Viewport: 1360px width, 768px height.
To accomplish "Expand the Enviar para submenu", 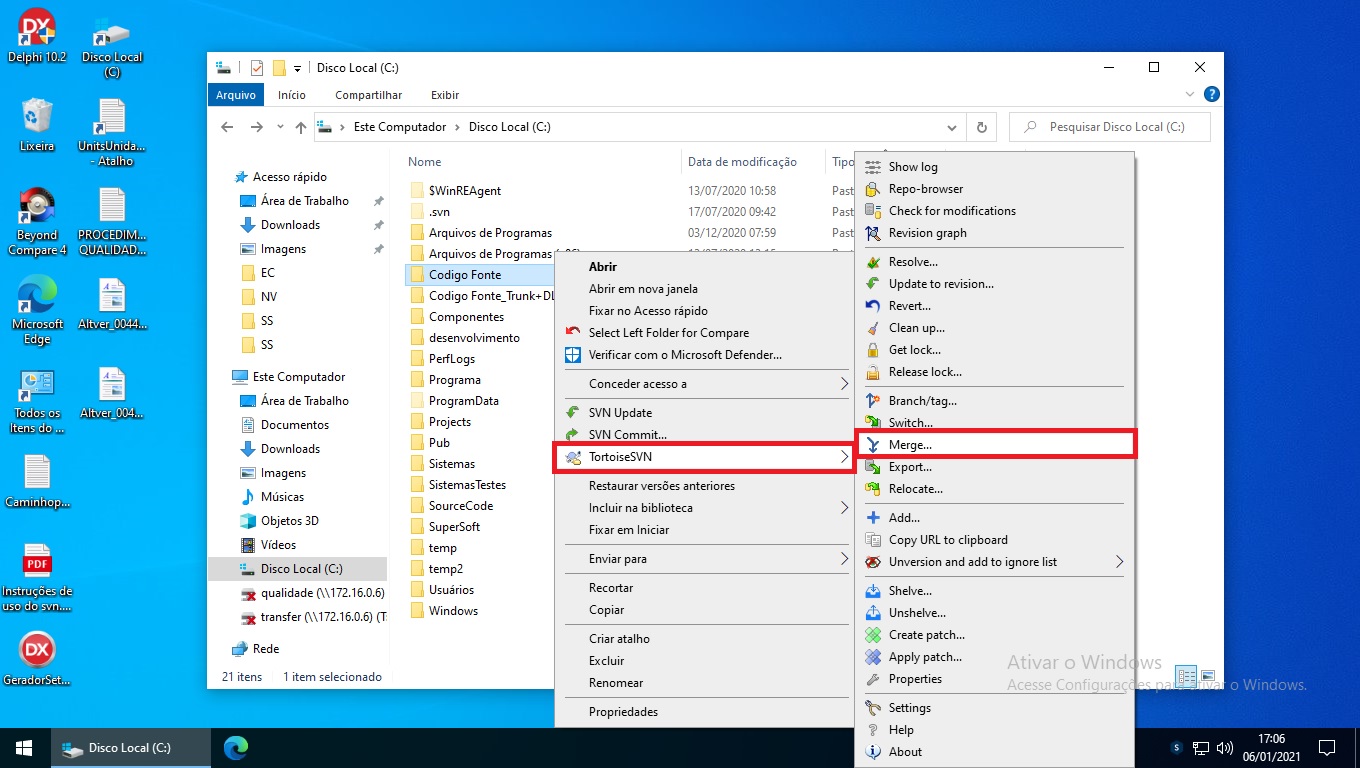I will pos(843,559).
